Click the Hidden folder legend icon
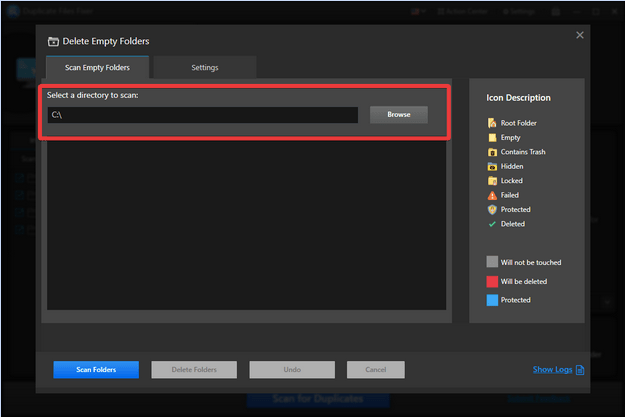 point(492,166)
